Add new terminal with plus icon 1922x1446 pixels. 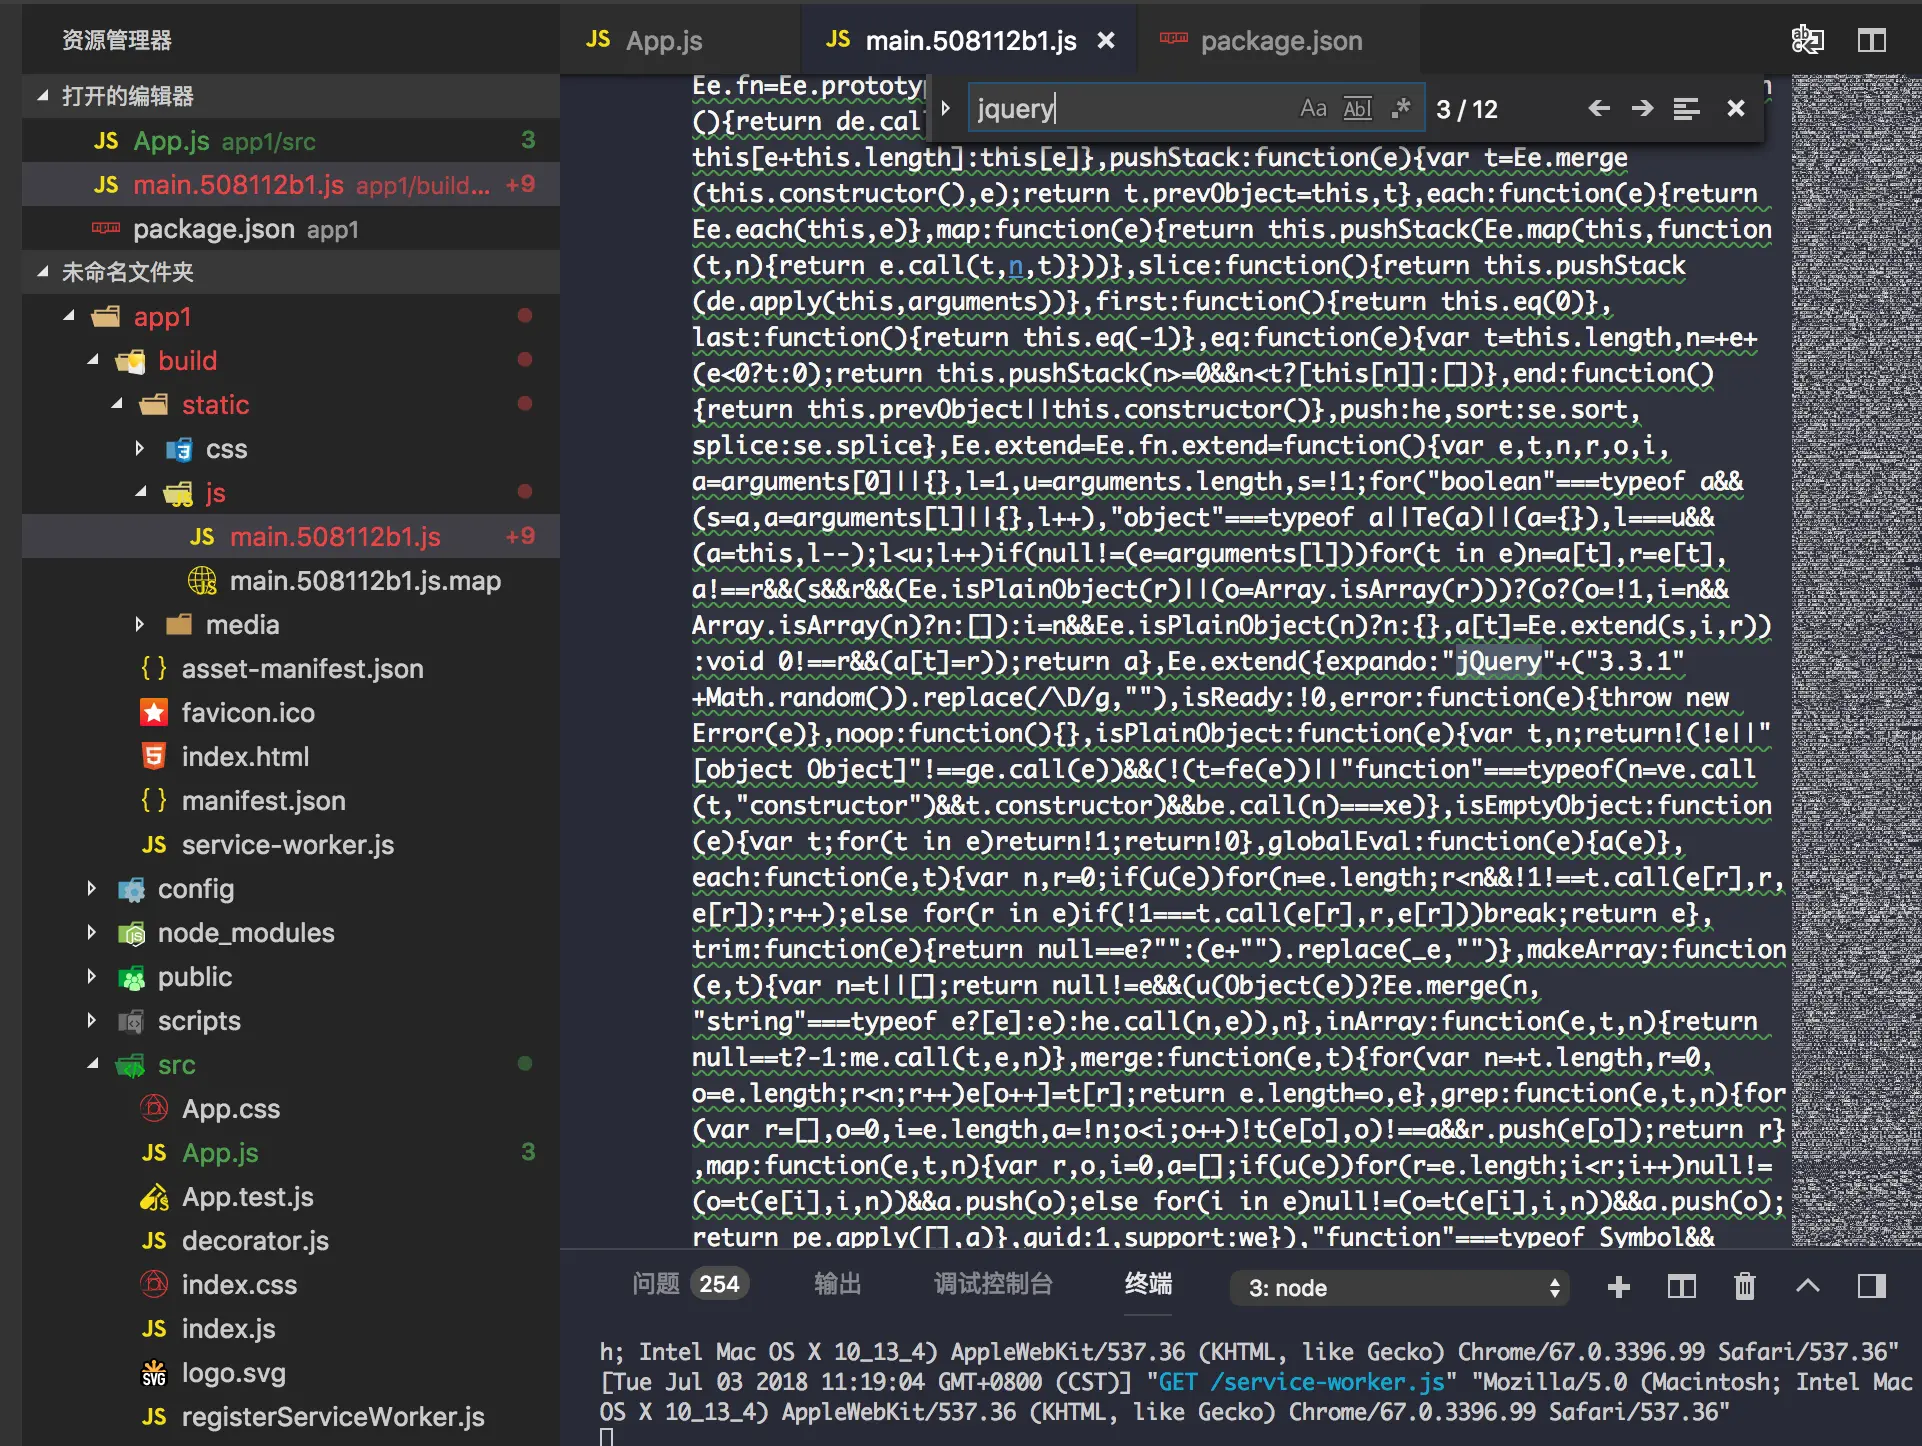click(1618, 1287)
